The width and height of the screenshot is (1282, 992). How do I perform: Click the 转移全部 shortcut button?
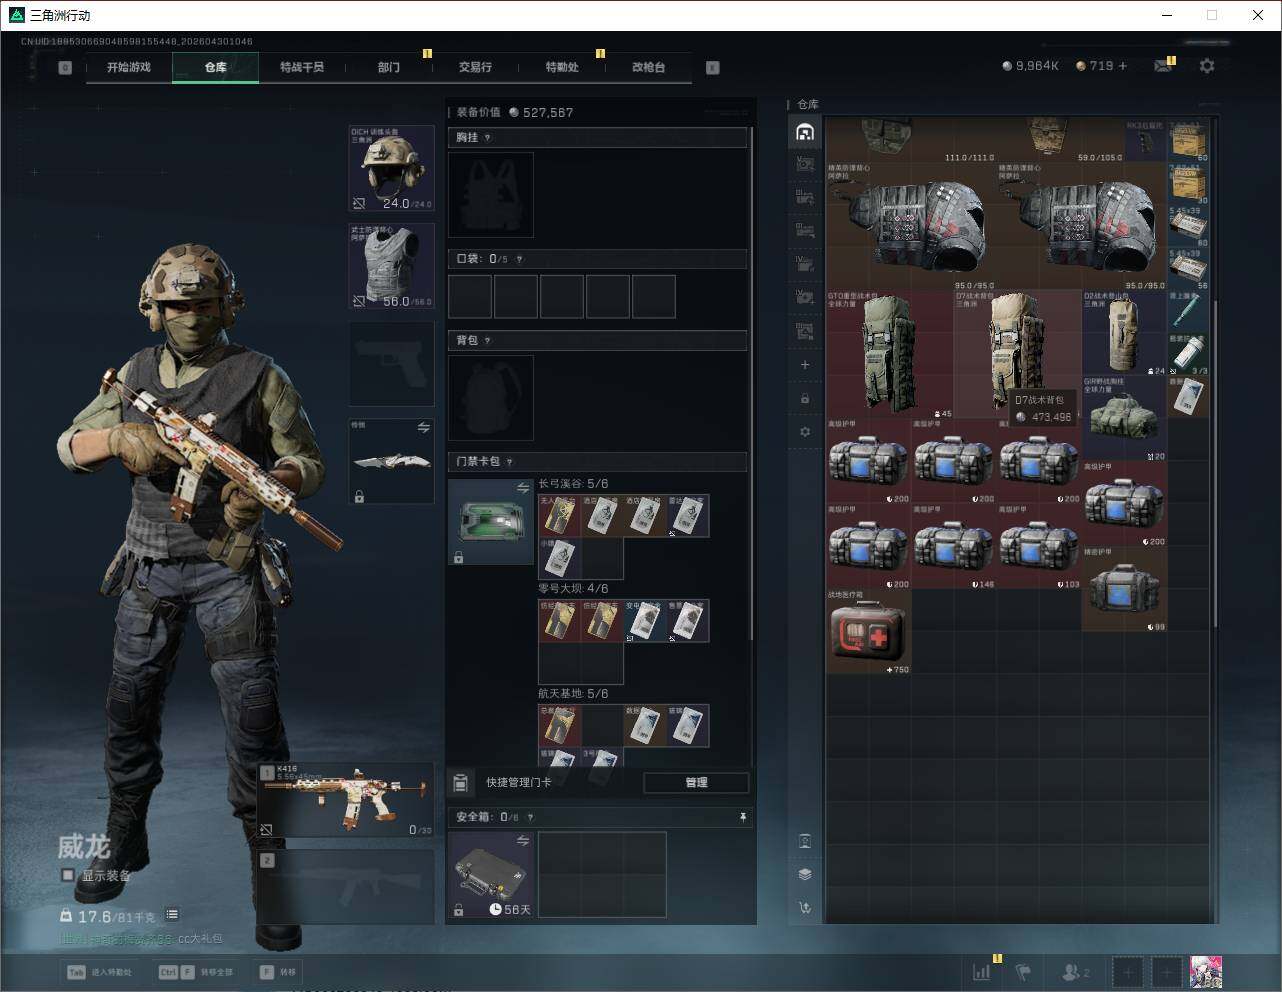click(x=196, y=971)
